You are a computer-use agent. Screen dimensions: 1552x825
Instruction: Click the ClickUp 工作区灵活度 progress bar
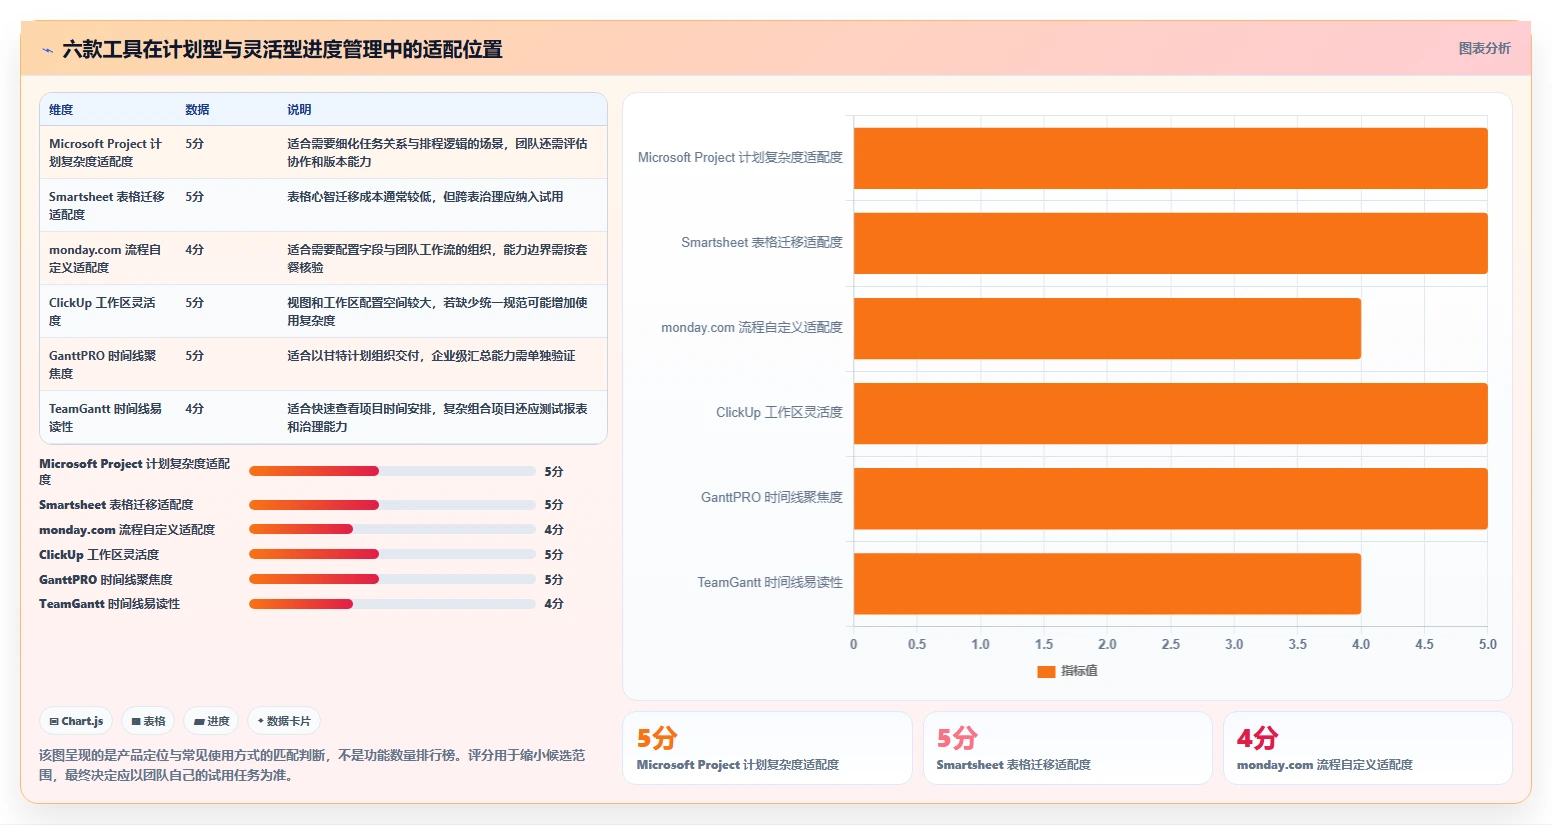pyautogui.click(x=392, y=554)
